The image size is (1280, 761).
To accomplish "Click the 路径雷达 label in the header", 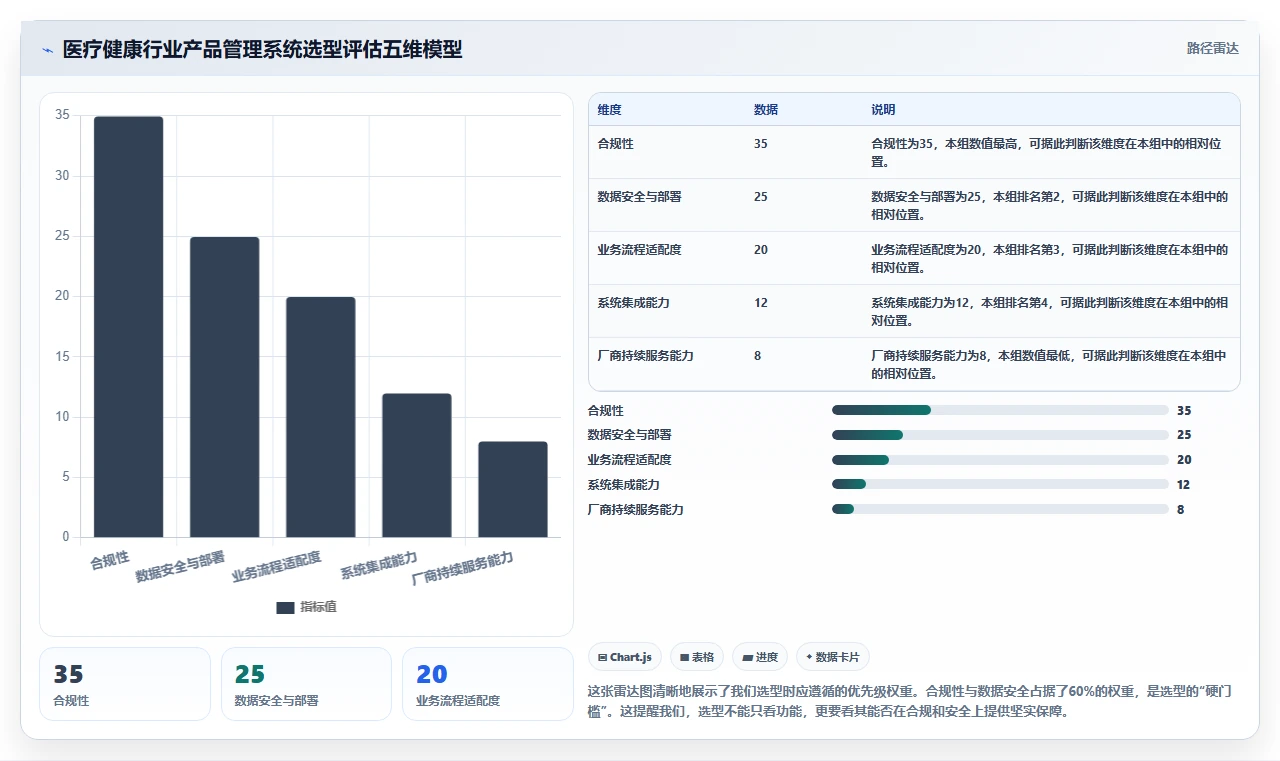I will point(1212,48).
